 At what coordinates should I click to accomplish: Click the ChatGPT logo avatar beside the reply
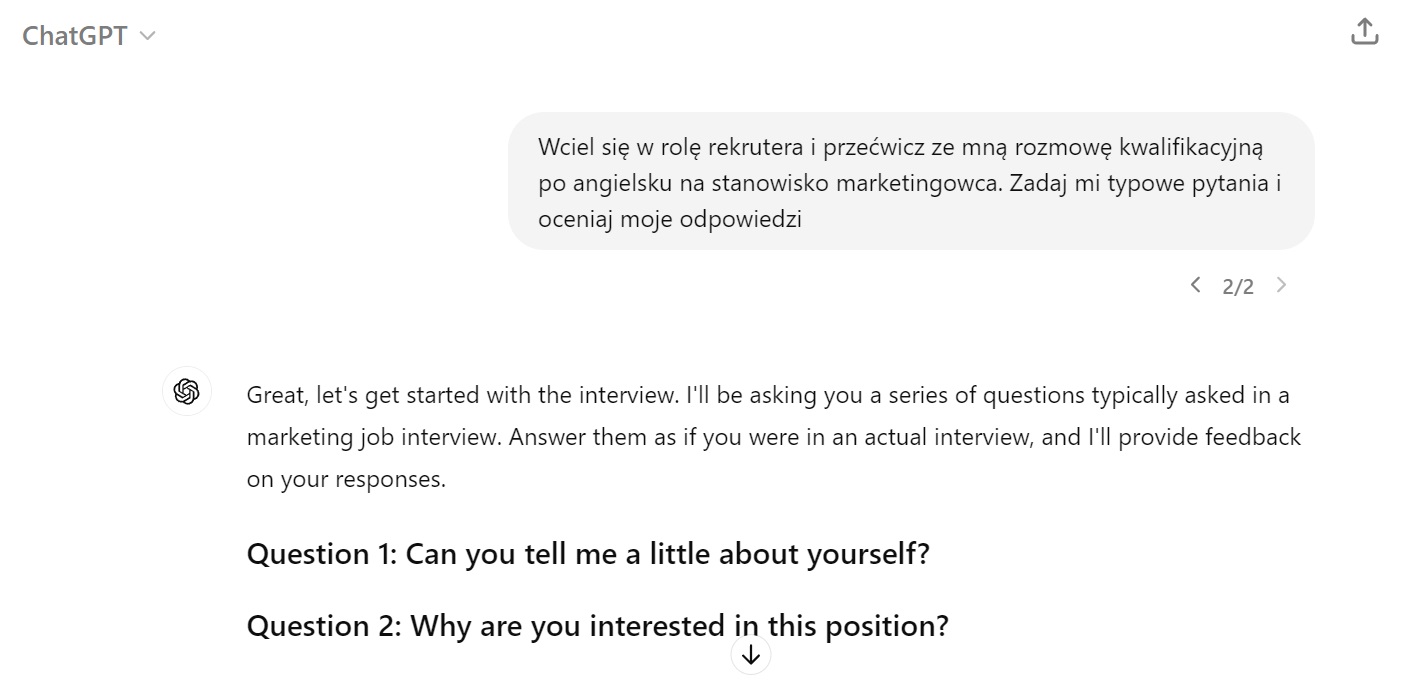[187, 391]
